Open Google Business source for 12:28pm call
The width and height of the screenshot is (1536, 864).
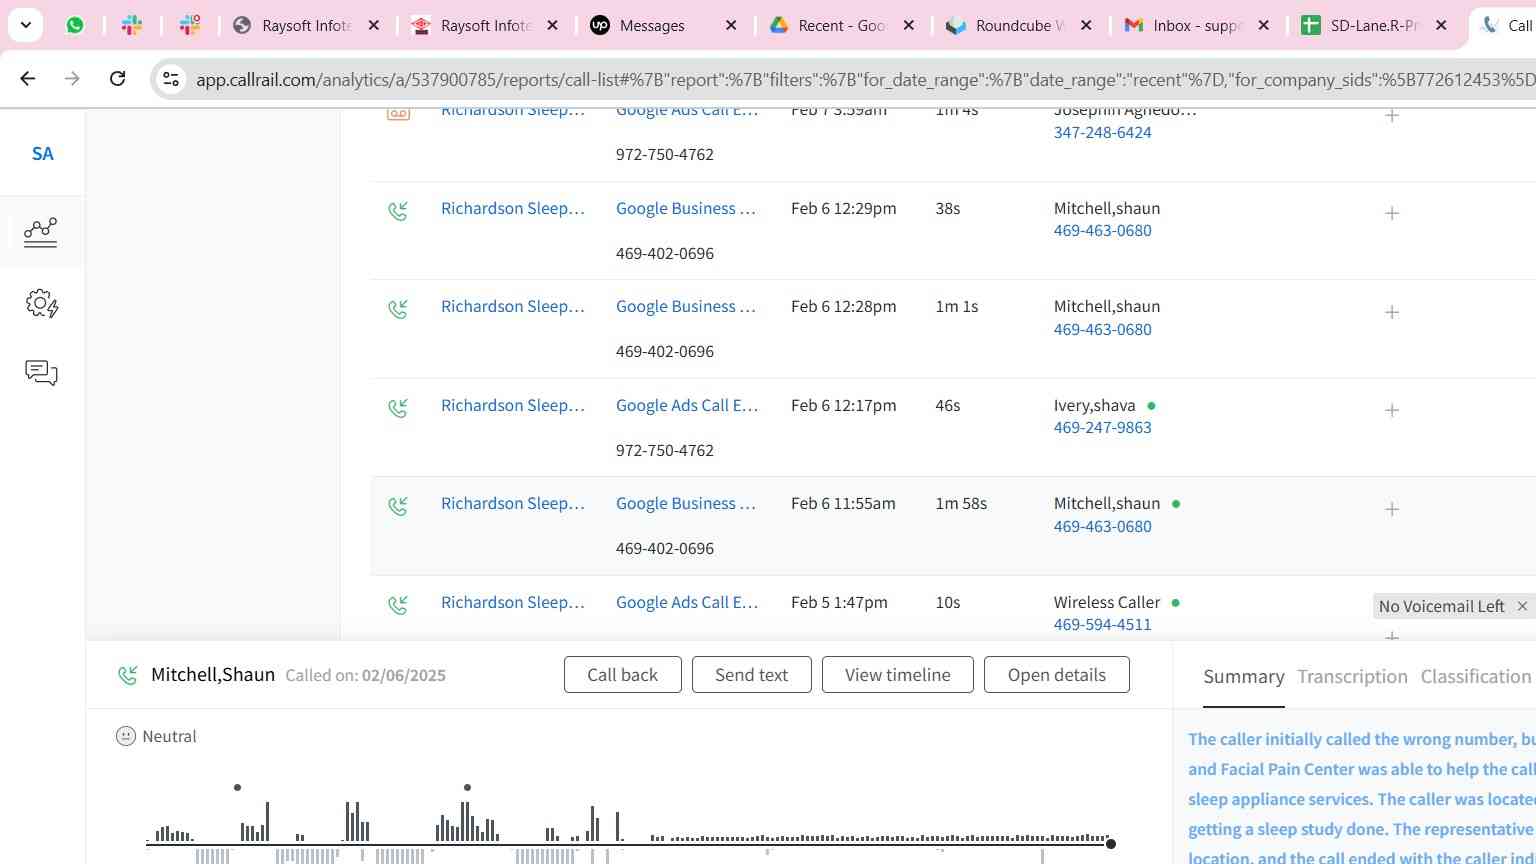tap(686, 306)
